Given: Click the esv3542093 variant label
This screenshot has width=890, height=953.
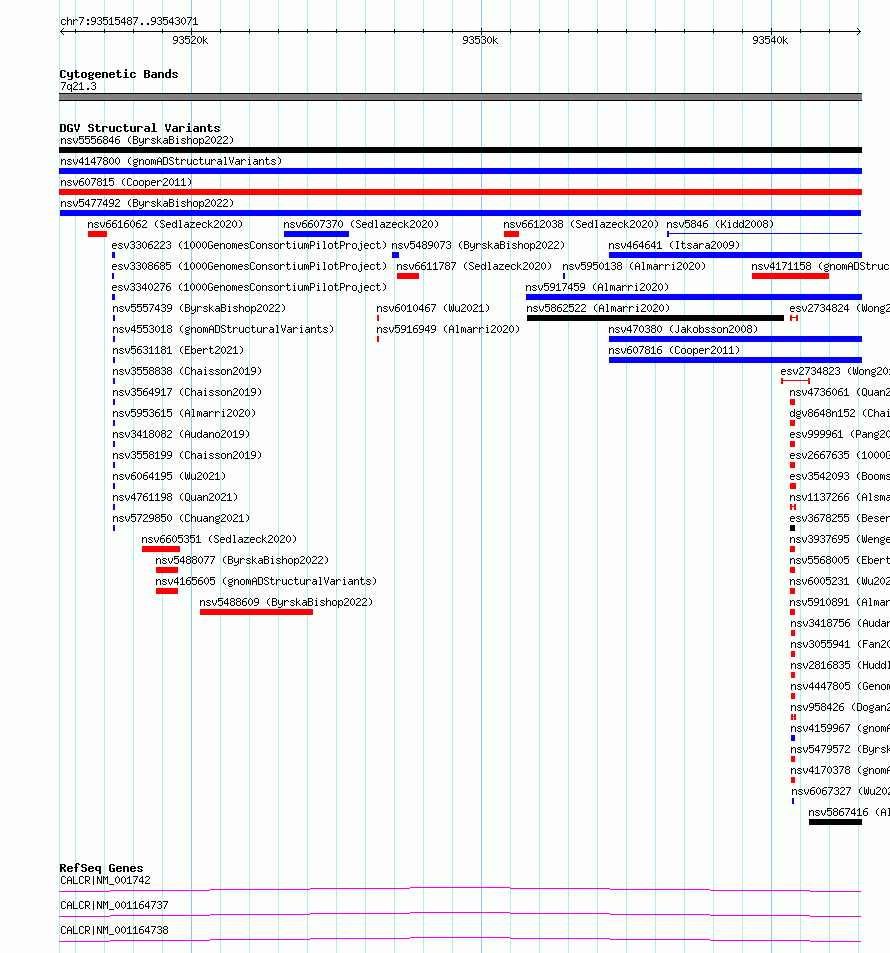Looking at the screenshot, I should 840,476.
